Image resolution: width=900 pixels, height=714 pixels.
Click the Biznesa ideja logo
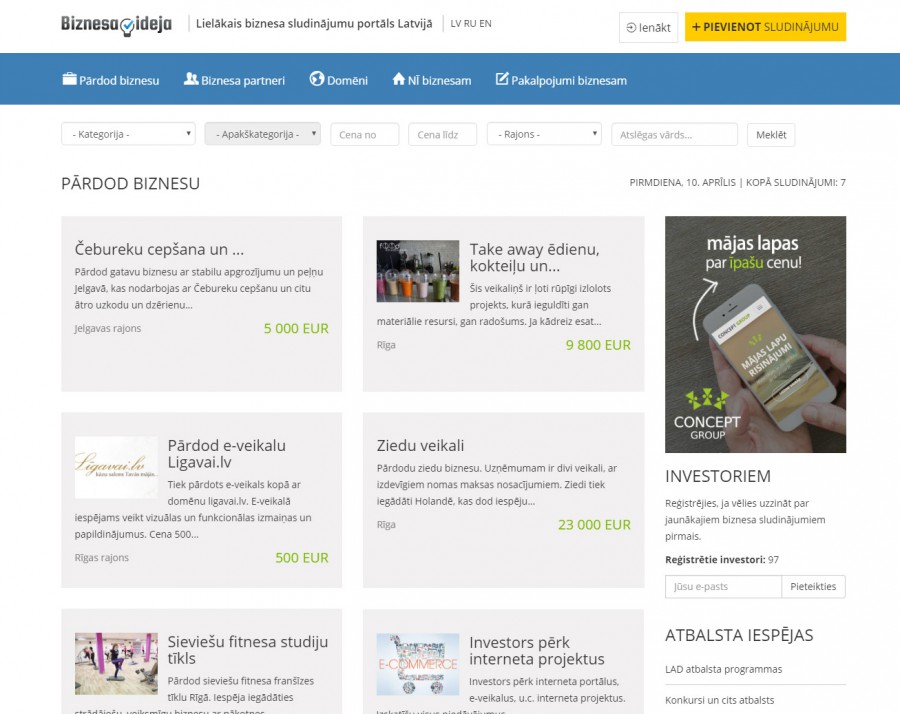coord(116,25)
